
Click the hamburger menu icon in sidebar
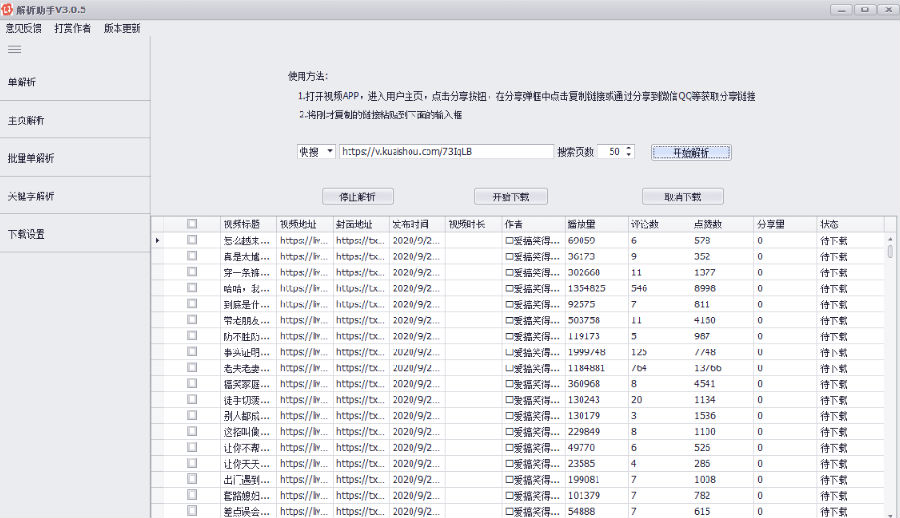[x=14, y=50]
